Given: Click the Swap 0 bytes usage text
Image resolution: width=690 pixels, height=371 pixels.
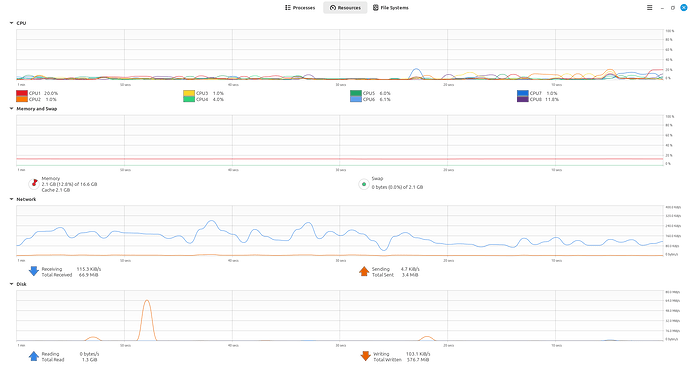Looking at the screenshot, I should pyautogui.click(x=397, y=187).
